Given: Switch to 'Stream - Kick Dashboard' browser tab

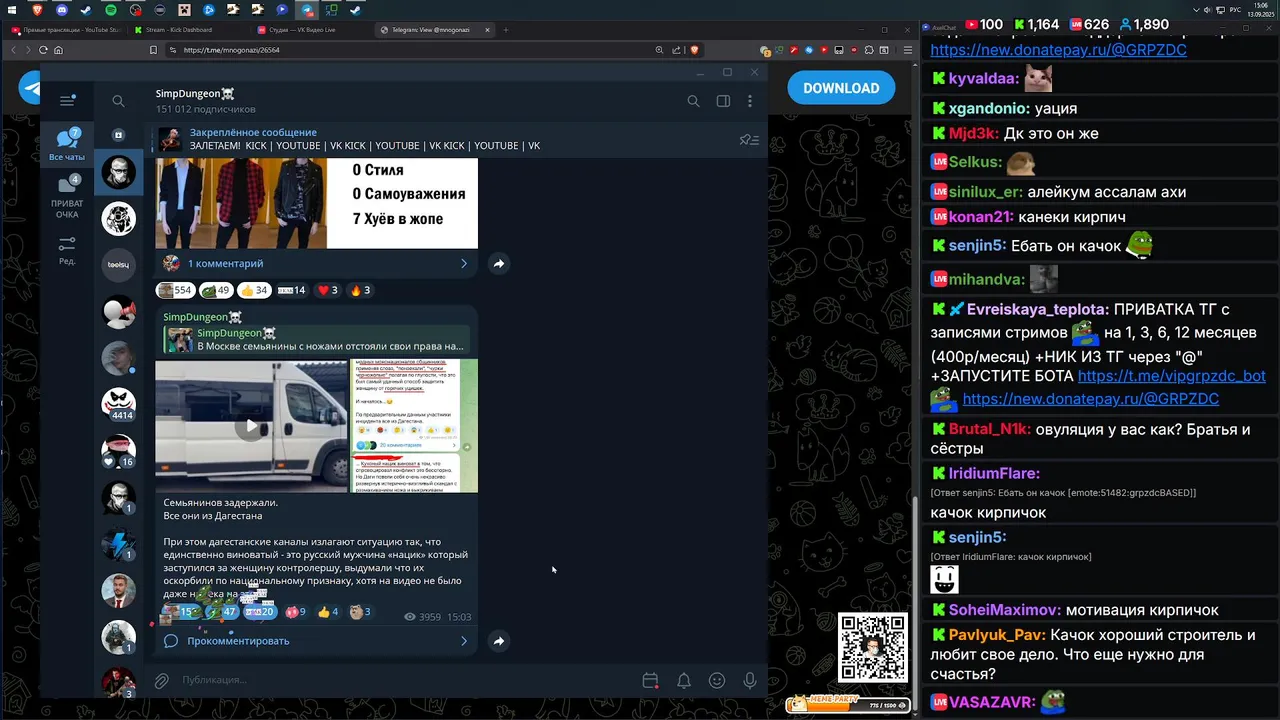Looking at the screenshot, I should click(178, 30).
